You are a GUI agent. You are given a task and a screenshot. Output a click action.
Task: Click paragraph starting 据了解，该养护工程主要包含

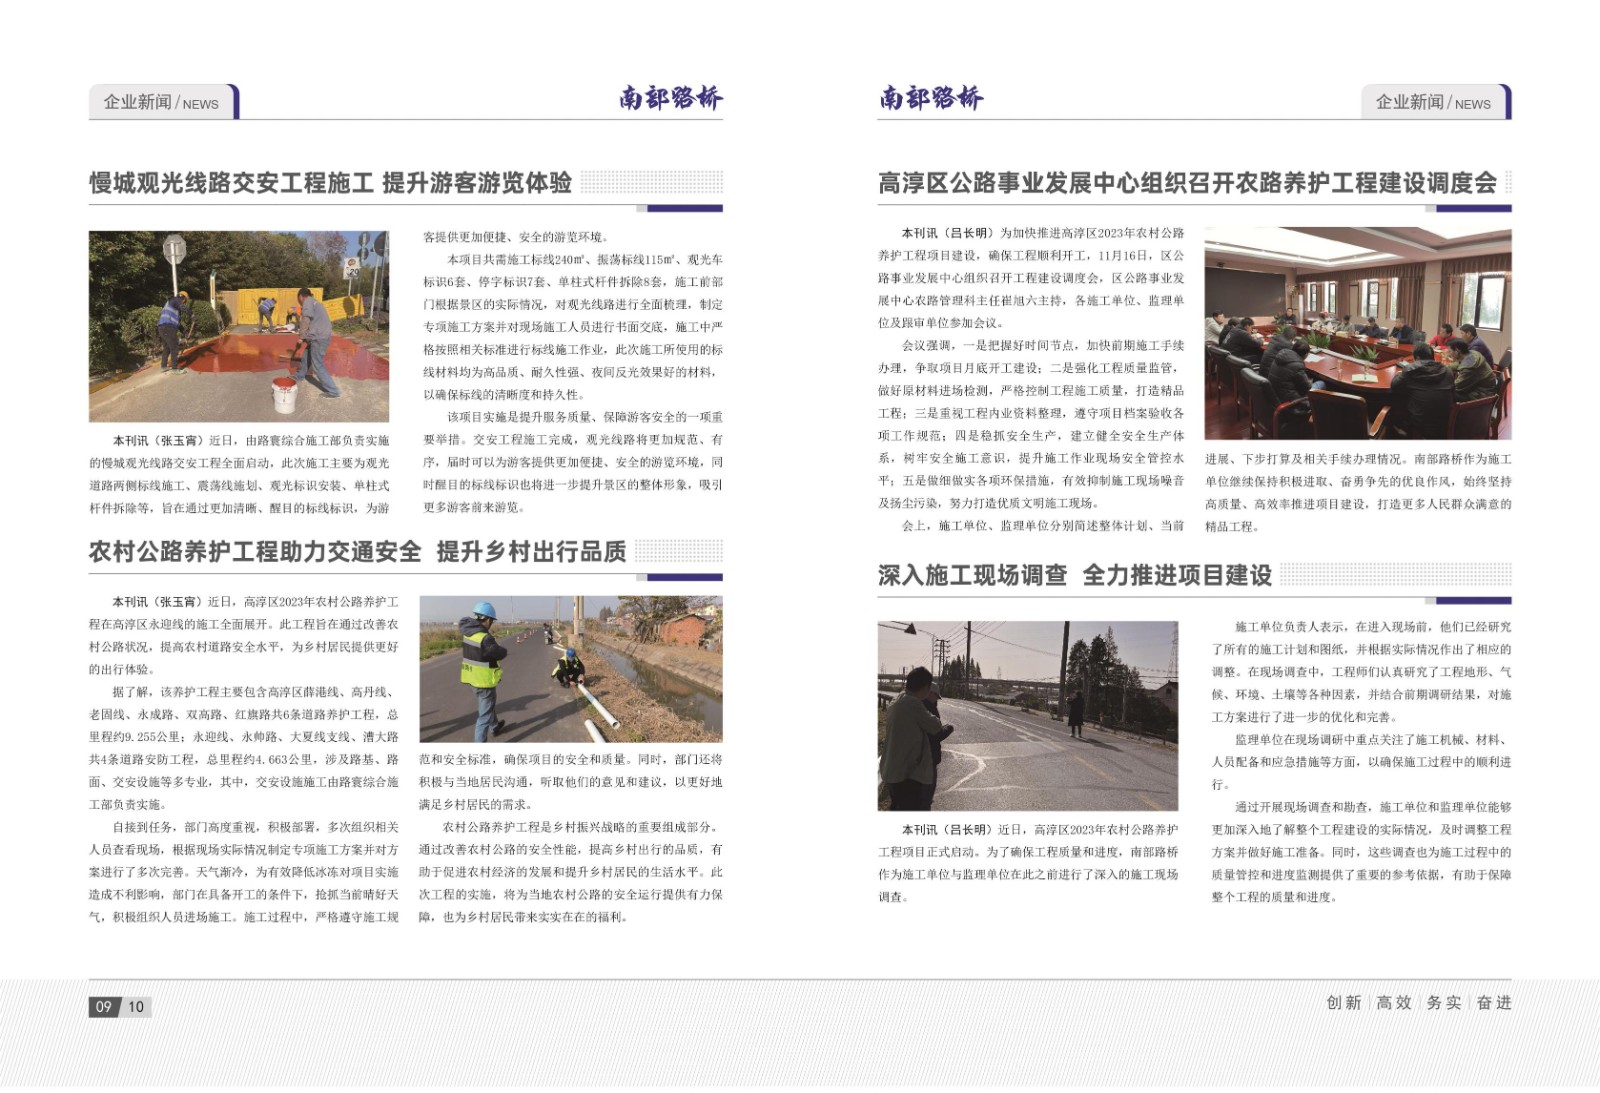(244, 748)
